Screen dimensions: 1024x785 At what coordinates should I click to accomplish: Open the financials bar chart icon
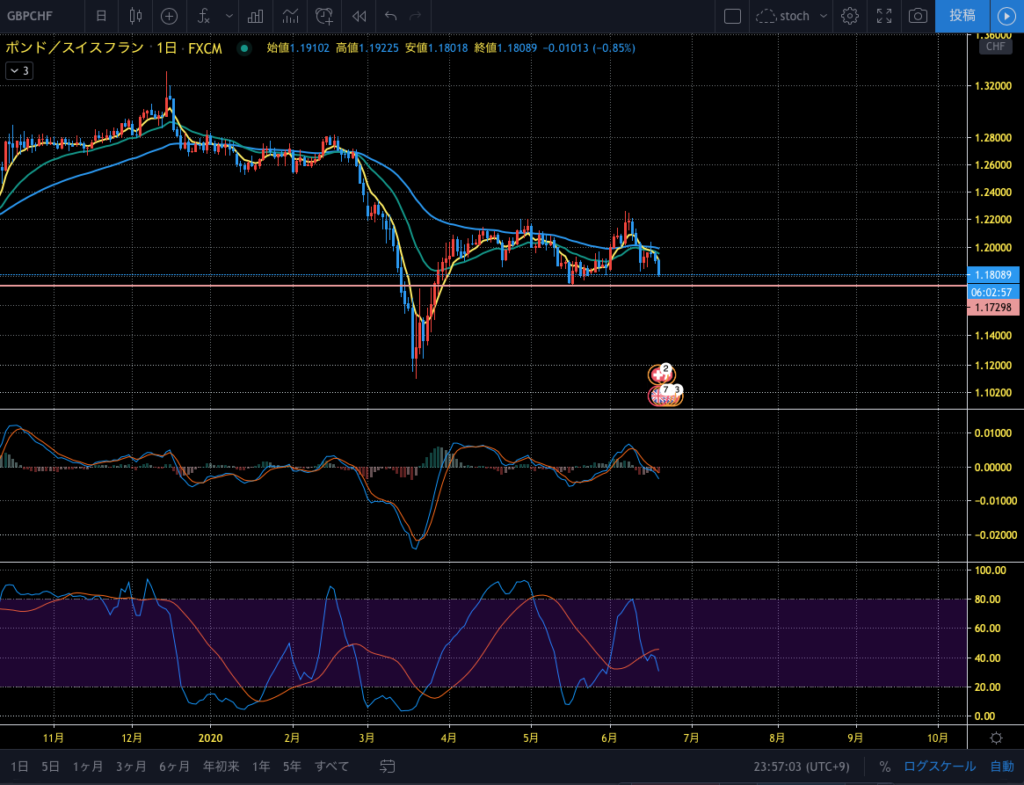pyautogui.click(x=255, y=16)
